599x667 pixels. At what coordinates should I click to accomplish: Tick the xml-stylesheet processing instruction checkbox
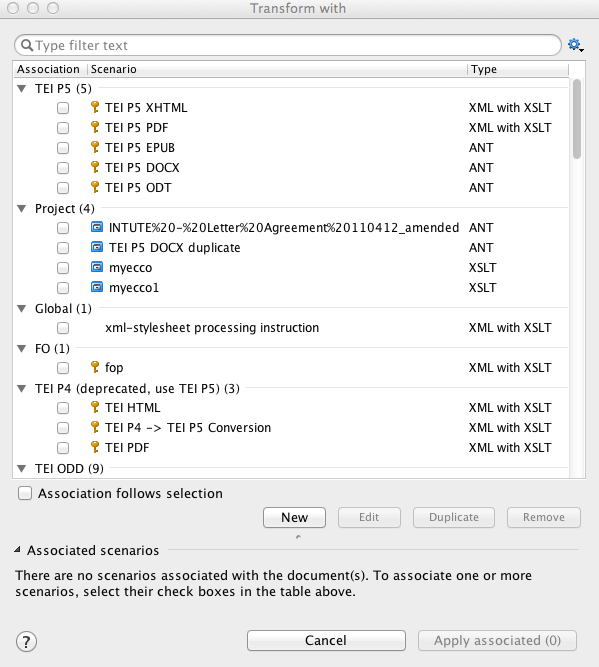click(63, 328)
